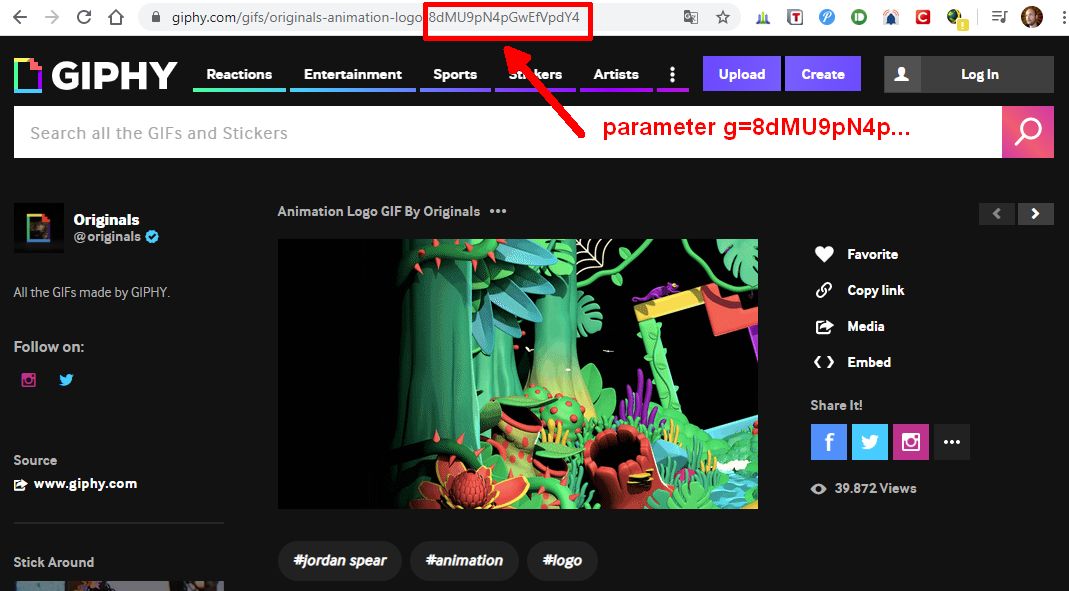Screen dimensions: 1069x591
Task: Open the Originals Instagram follow icon
Action: [x=29, y=380]
